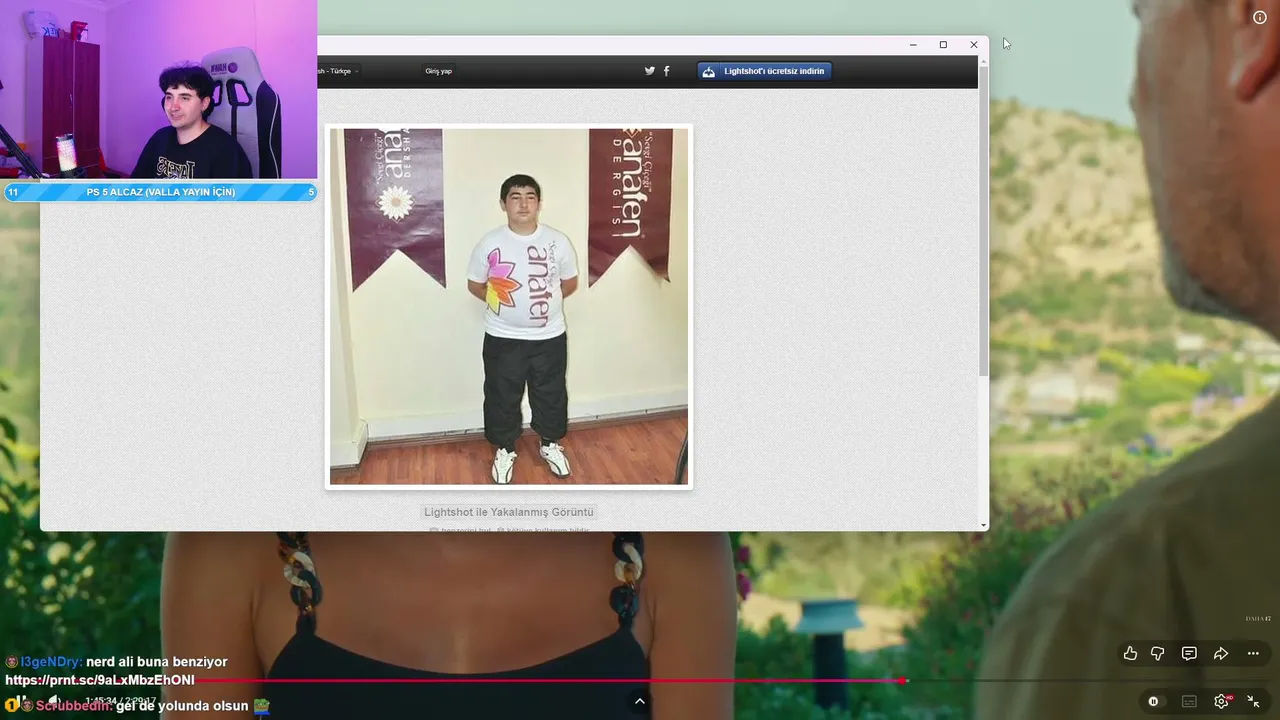Click the l3geNDry username in chat

coord(51,662)
